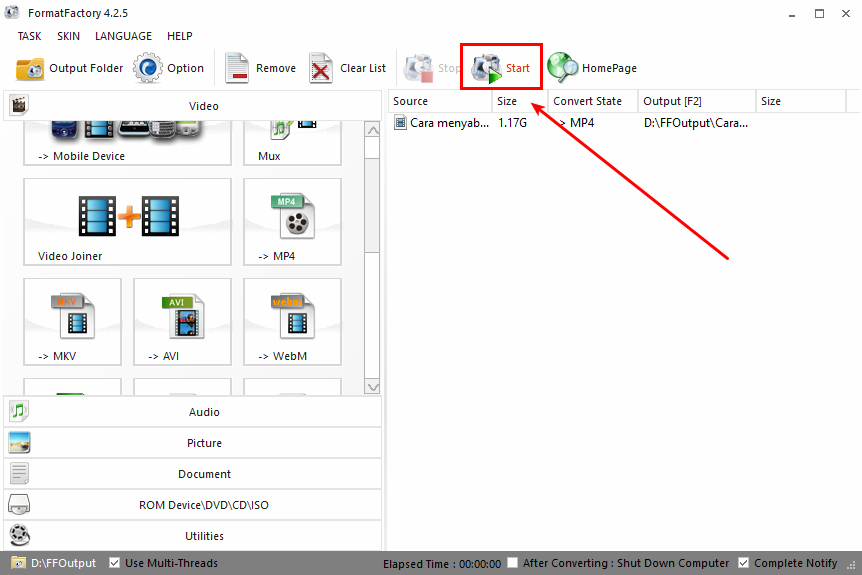This screenshot has height=575, width=862.
Task: Enable After Converting: Shut Down Computer
Action: tap(512, 563)
